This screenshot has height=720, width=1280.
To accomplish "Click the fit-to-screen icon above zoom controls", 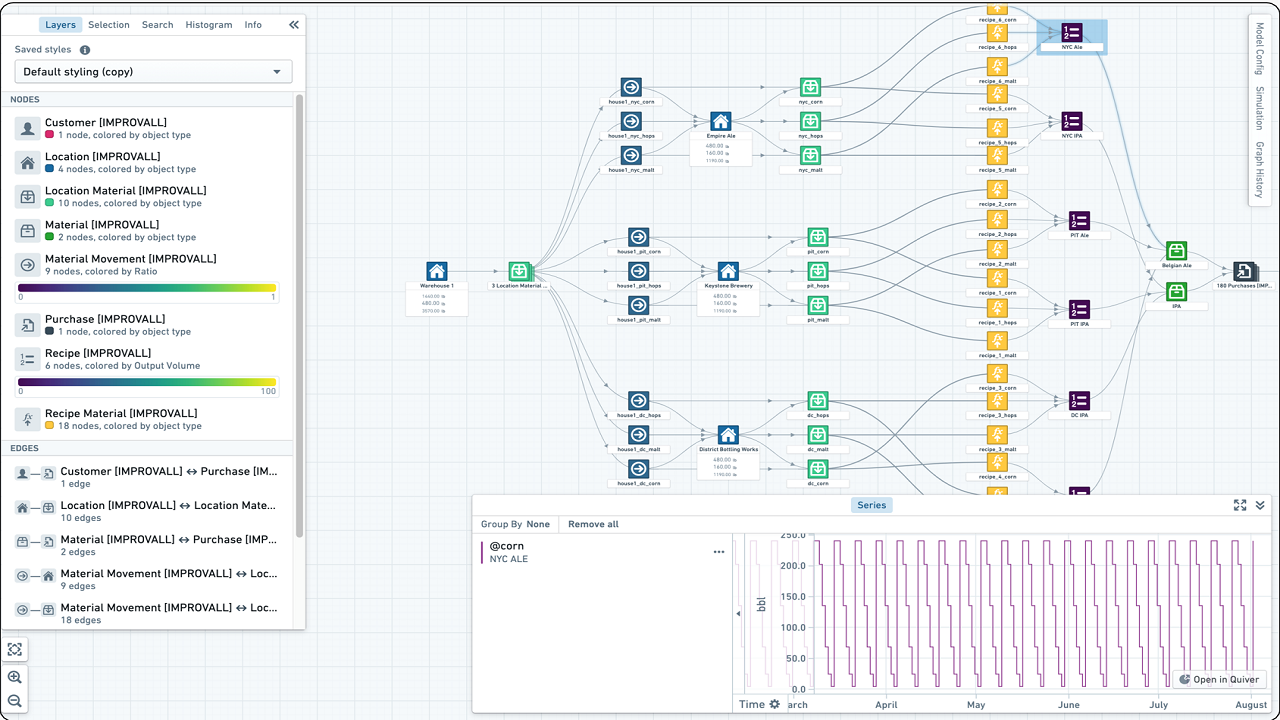I will click(x=15, y=649).
